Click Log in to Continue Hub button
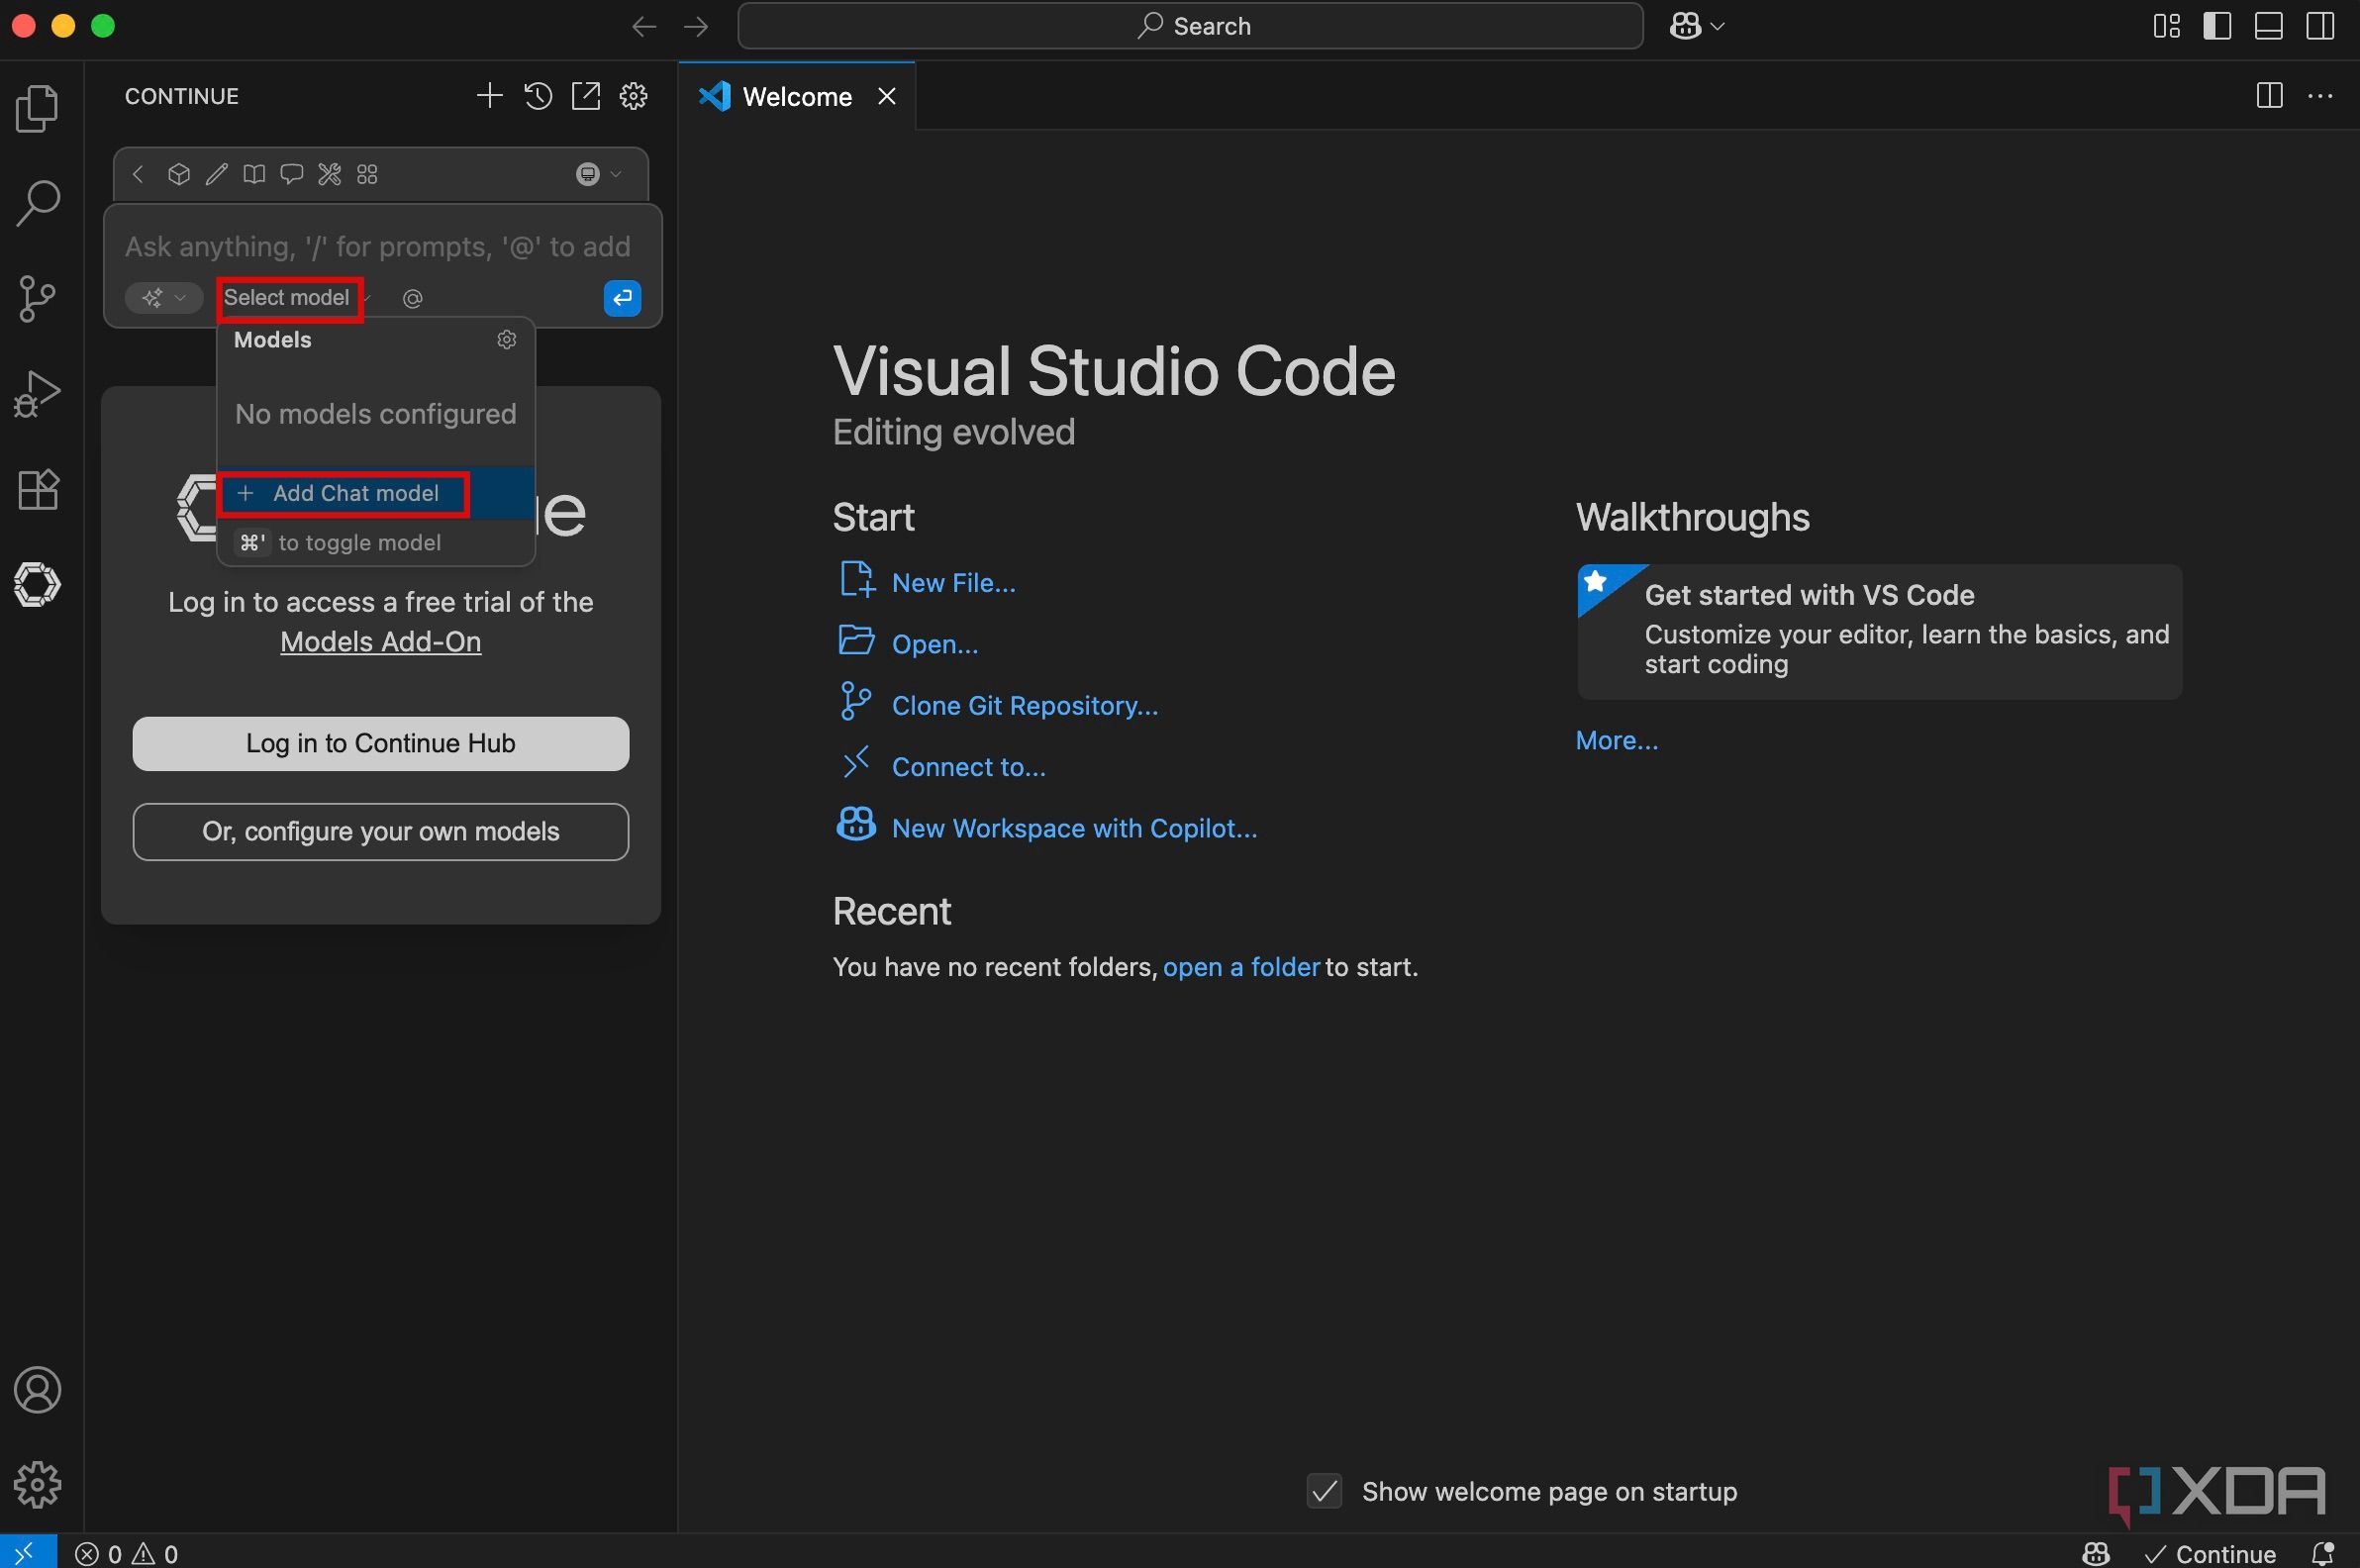Screen dimensions: 2360x1568 click(x=380, y=743)
